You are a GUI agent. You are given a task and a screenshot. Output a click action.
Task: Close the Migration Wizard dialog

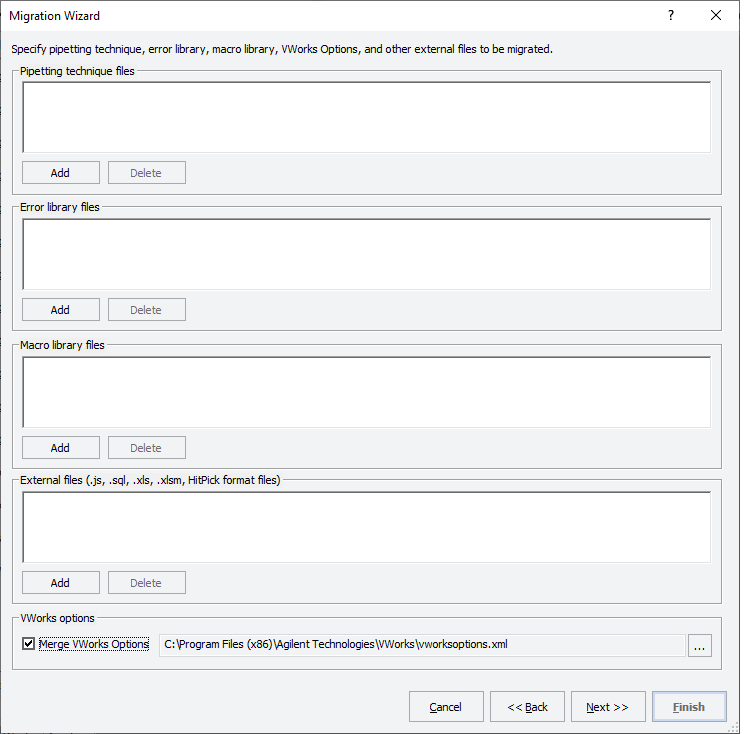click(716, 15)
